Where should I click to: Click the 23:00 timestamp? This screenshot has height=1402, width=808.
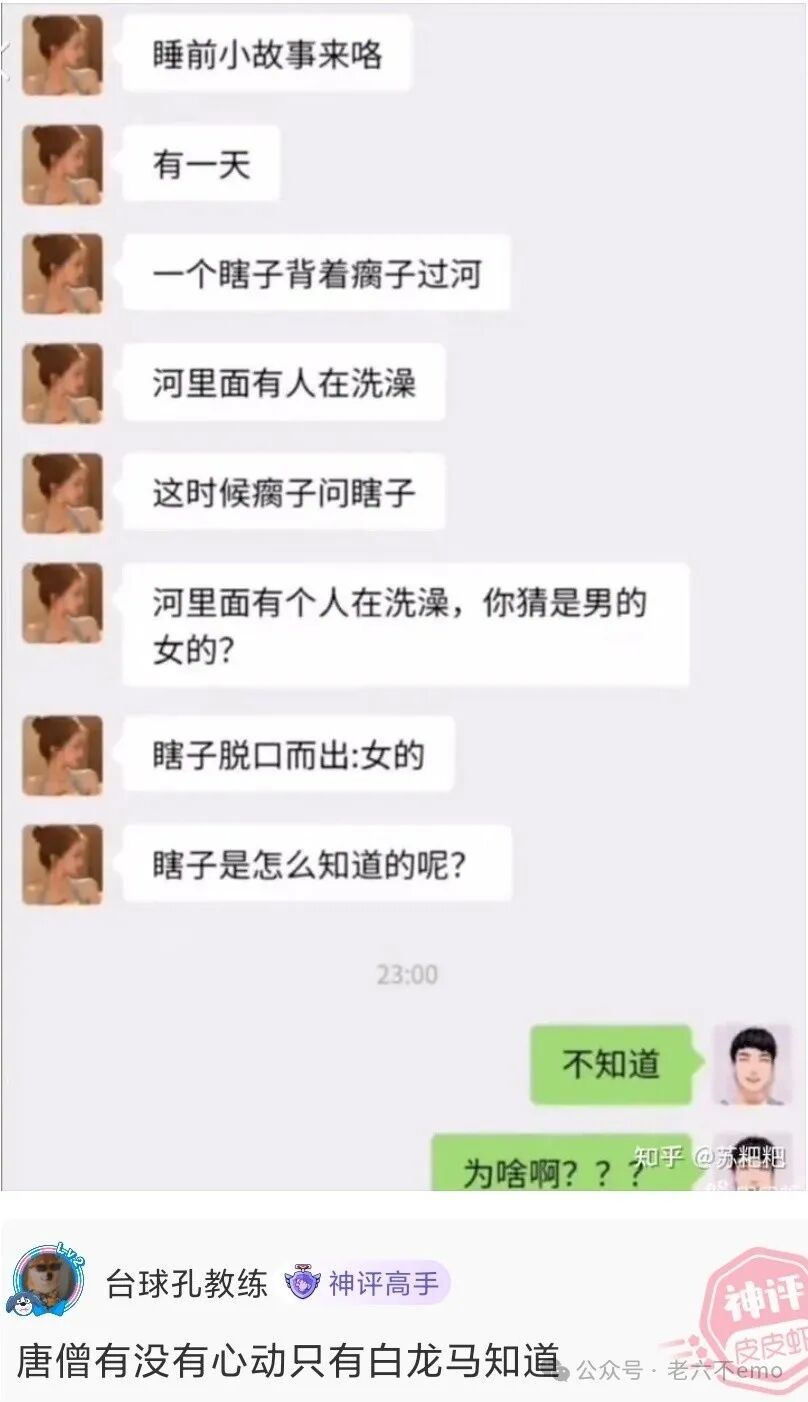click(x=407, y=974)
